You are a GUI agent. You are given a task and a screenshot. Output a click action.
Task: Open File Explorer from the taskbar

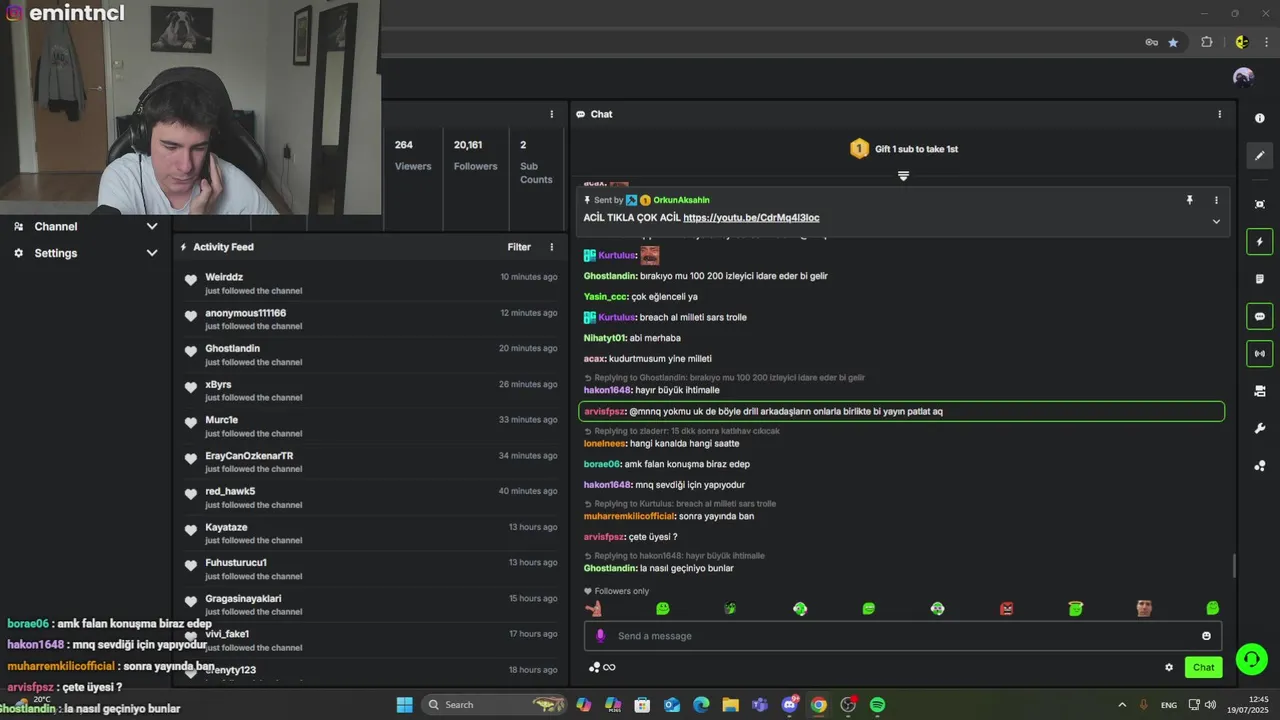[731, 705]
